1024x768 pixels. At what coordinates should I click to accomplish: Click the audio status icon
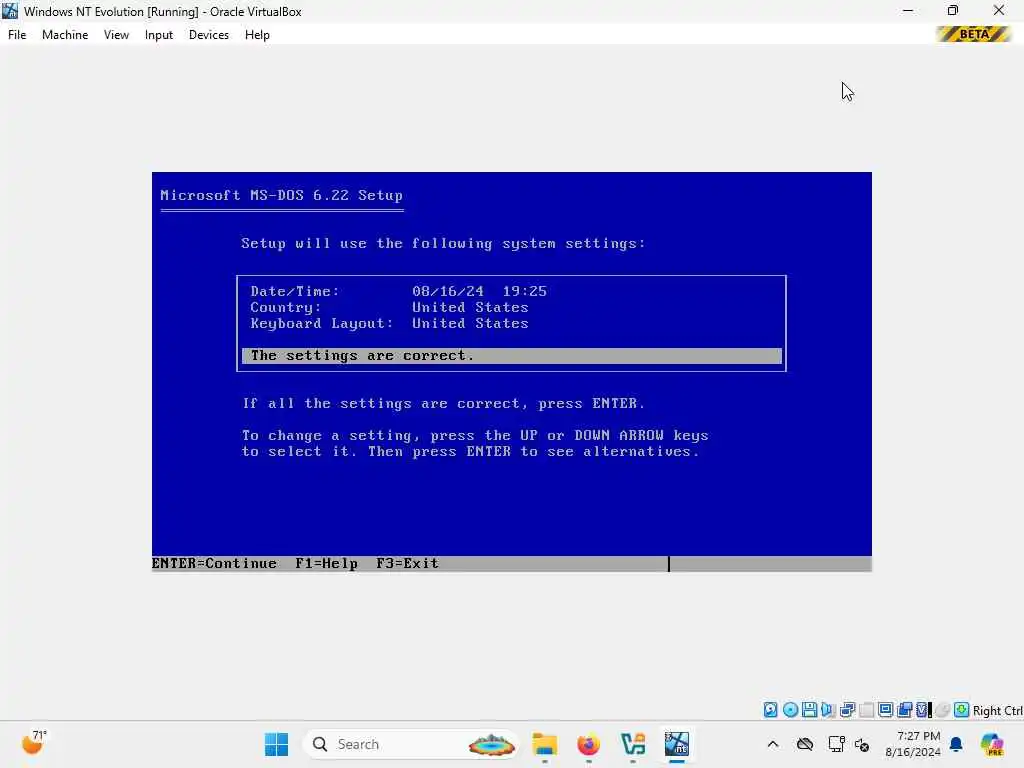(x=828, y=710)
